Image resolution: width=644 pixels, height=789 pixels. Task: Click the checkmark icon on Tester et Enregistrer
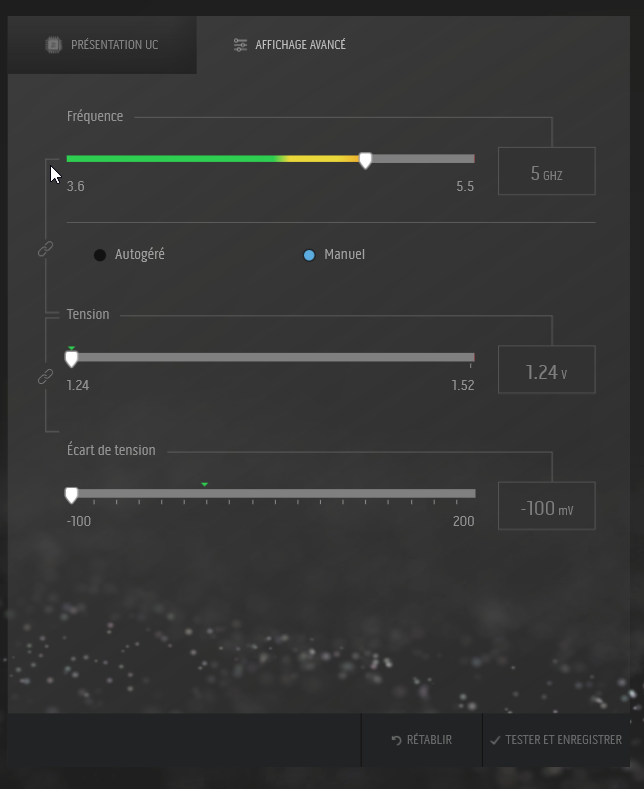pos(495,740)
